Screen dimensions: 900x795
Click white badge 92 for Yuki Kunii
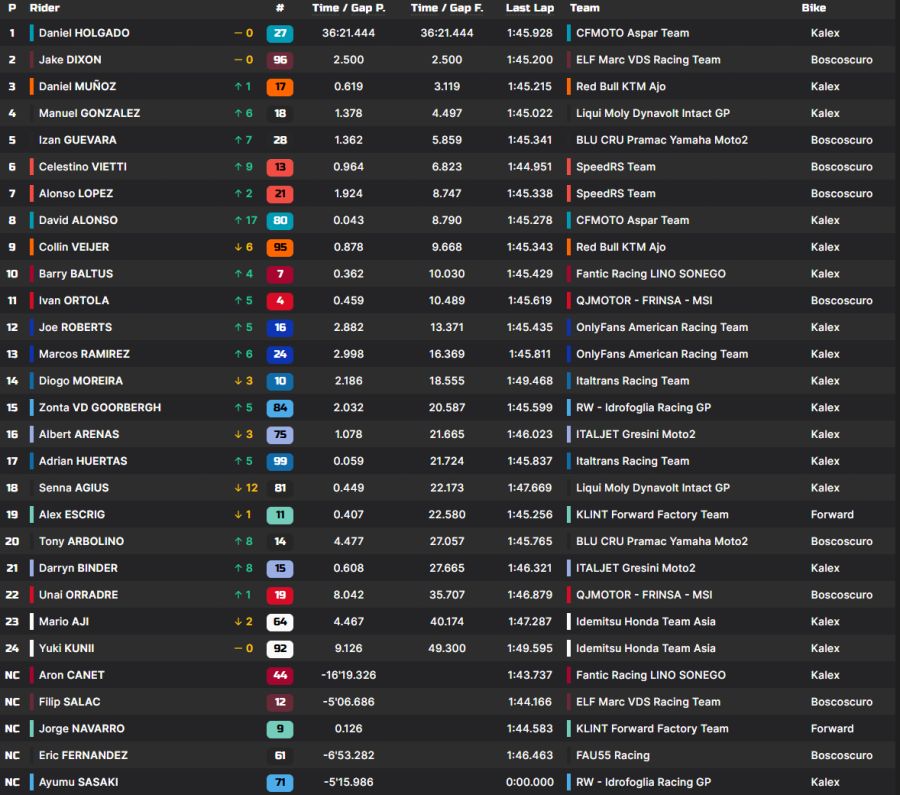[280, 649]
